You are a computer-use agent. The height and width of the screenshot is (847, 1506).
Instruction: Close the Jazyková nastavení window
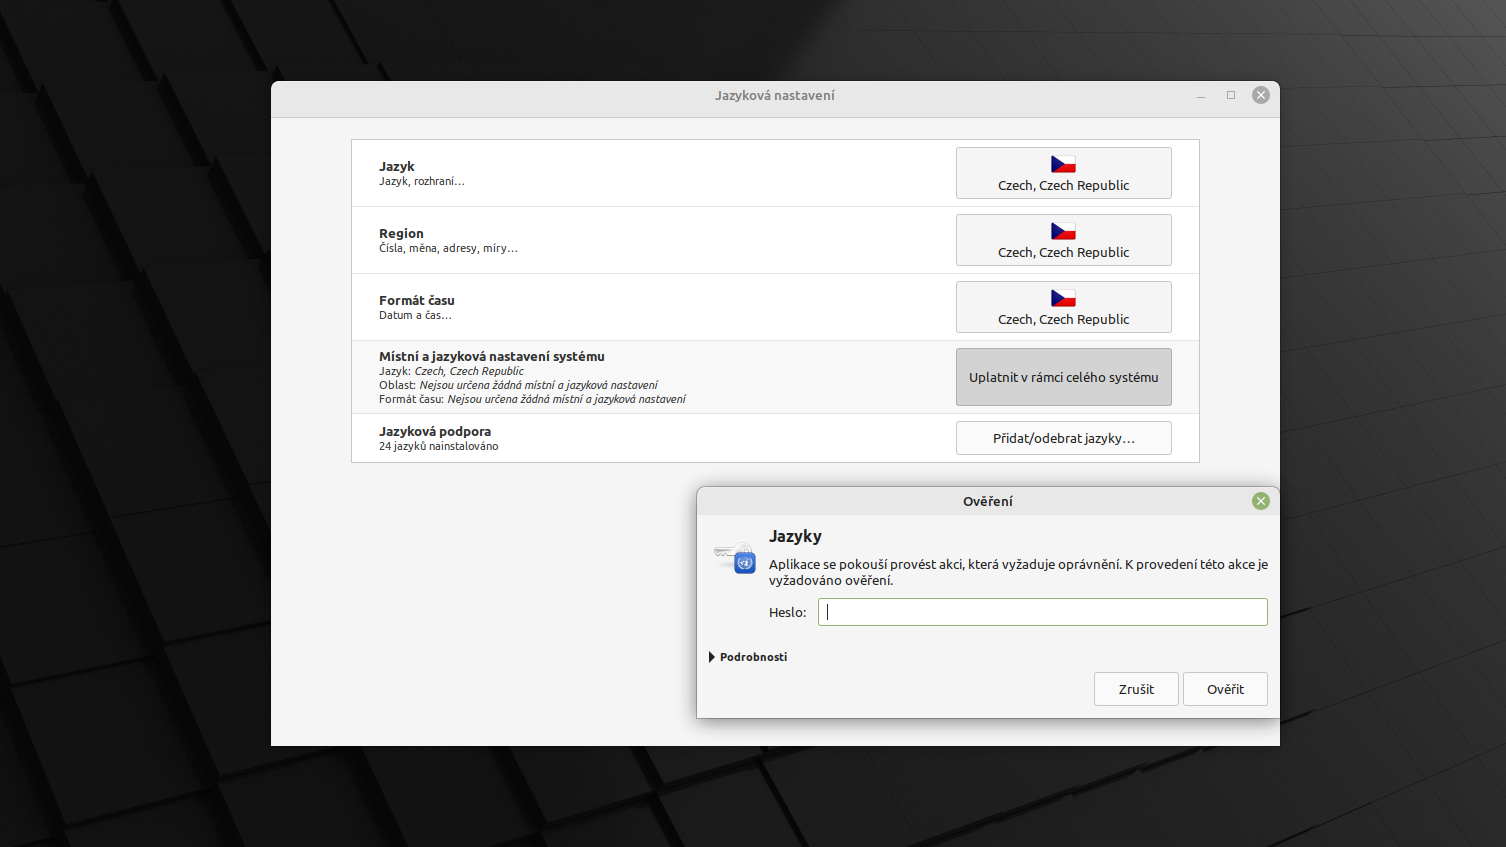pos(1261,95)
